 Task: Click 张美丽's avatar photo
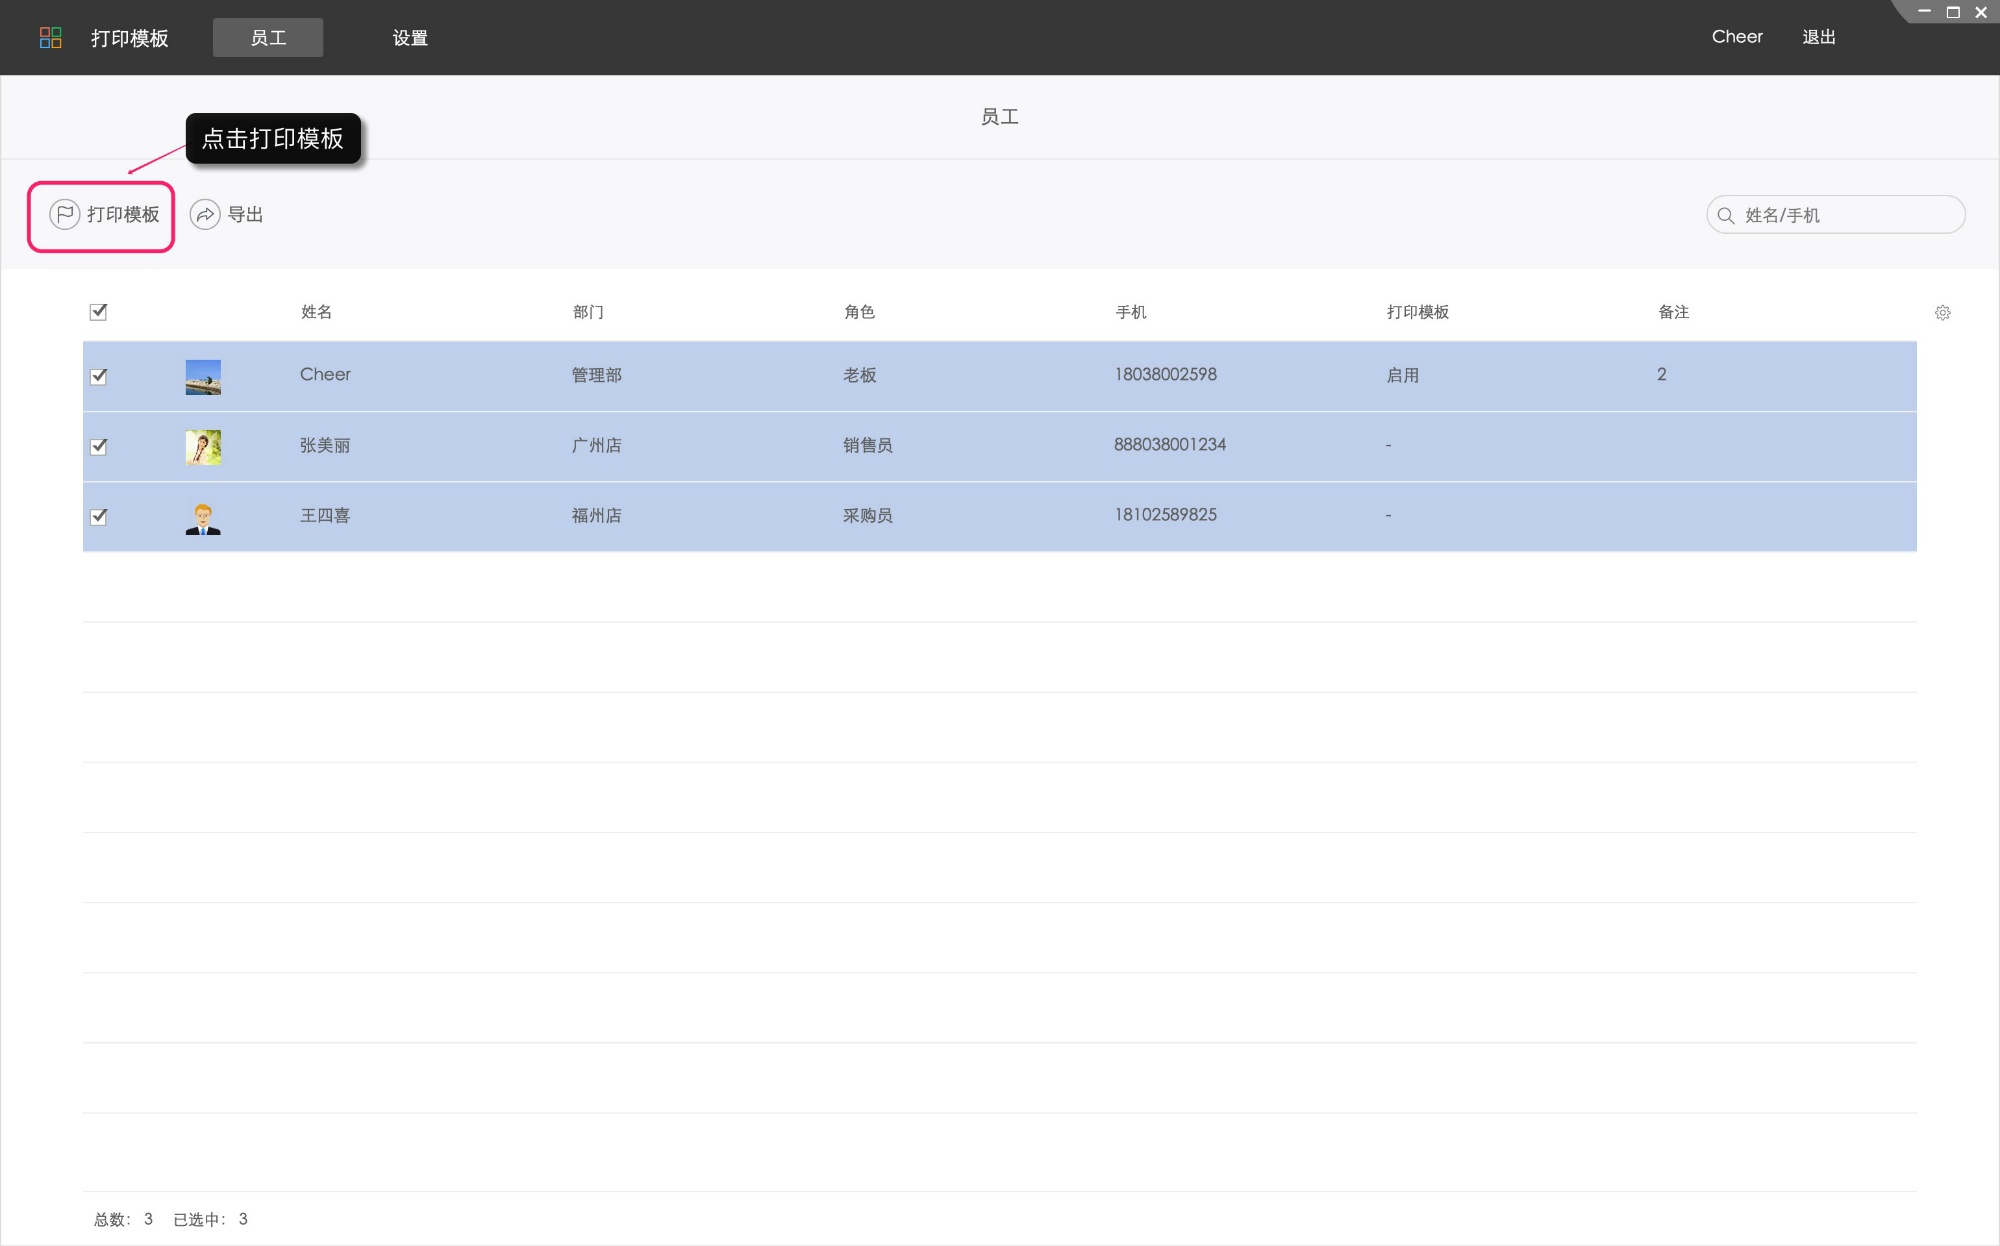tap(203, 447)
